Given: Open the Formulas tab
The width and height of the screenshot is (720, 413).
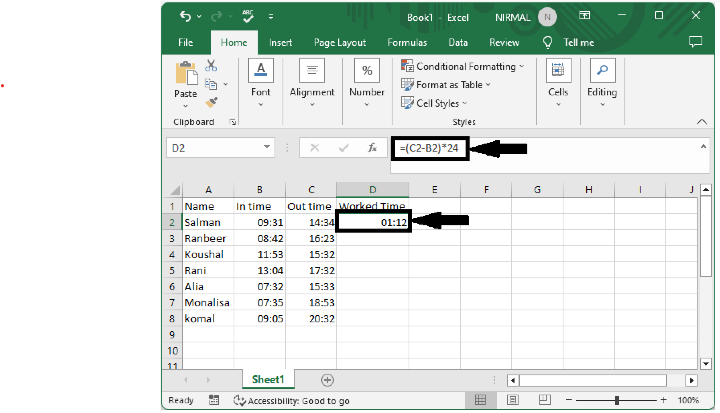Looking at the screenshot, I should click(407, 42).
